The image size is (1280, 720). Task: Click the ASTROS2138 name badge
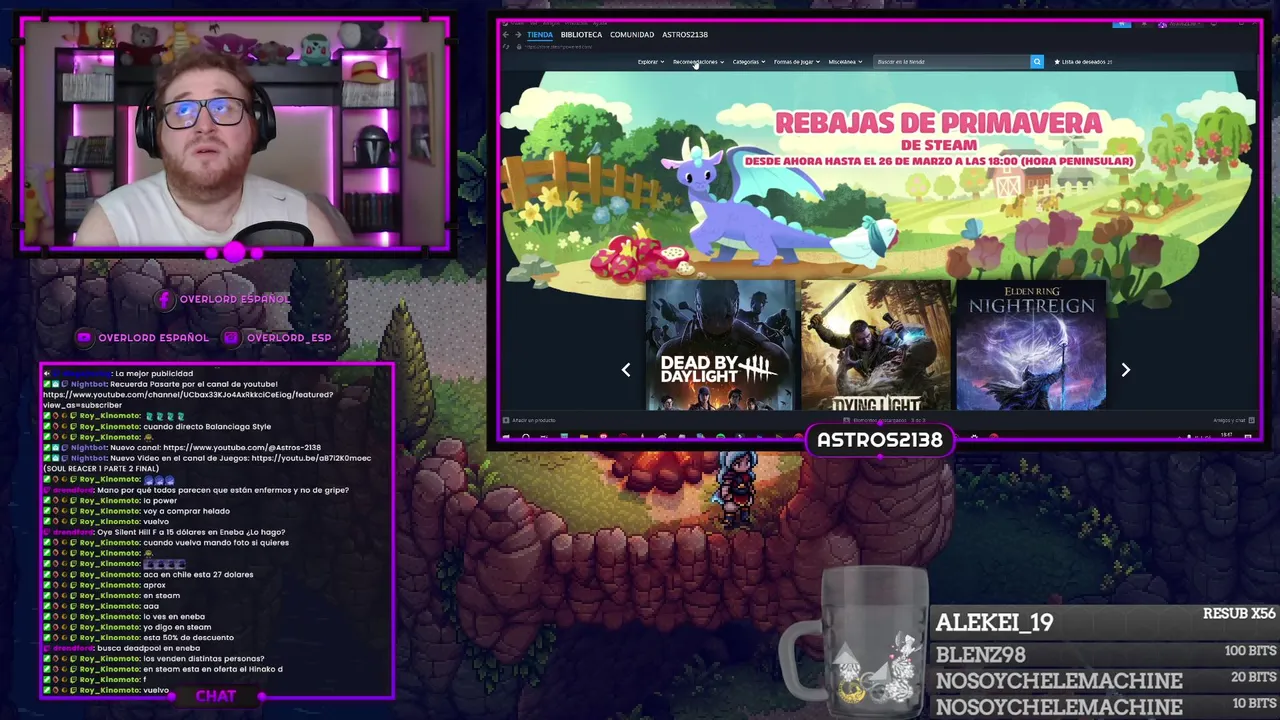pyautogui.click(x=880, y=440)
